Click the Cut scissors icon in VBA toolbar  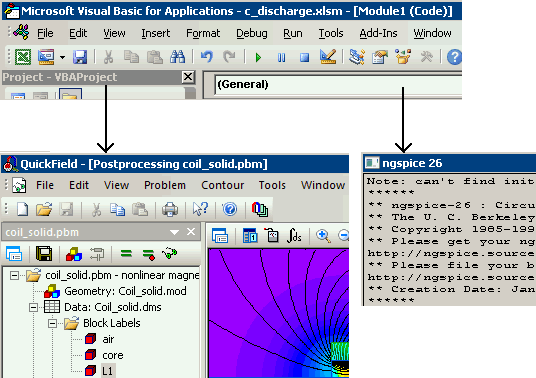click(x=108, y=57)
